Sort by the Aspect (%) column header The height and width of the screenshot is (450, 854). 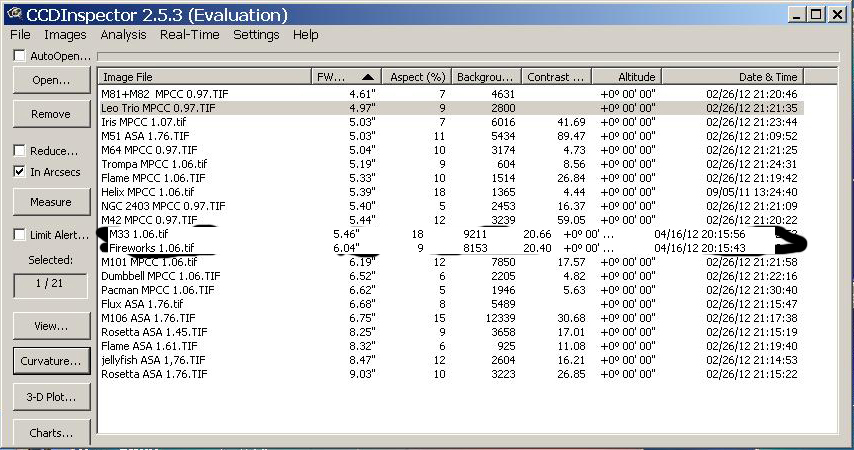pyautogui.click(x=417, y=77)
